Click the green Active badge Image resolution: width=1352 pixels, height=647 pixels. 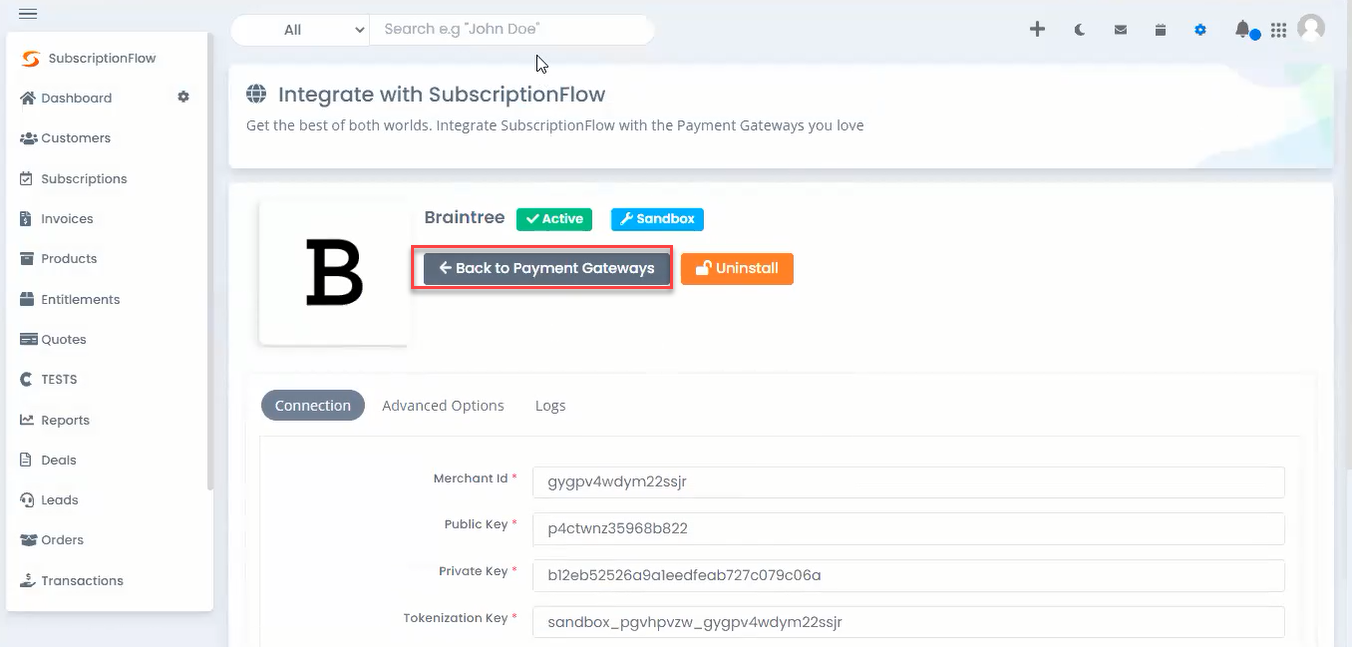[554, 219]
